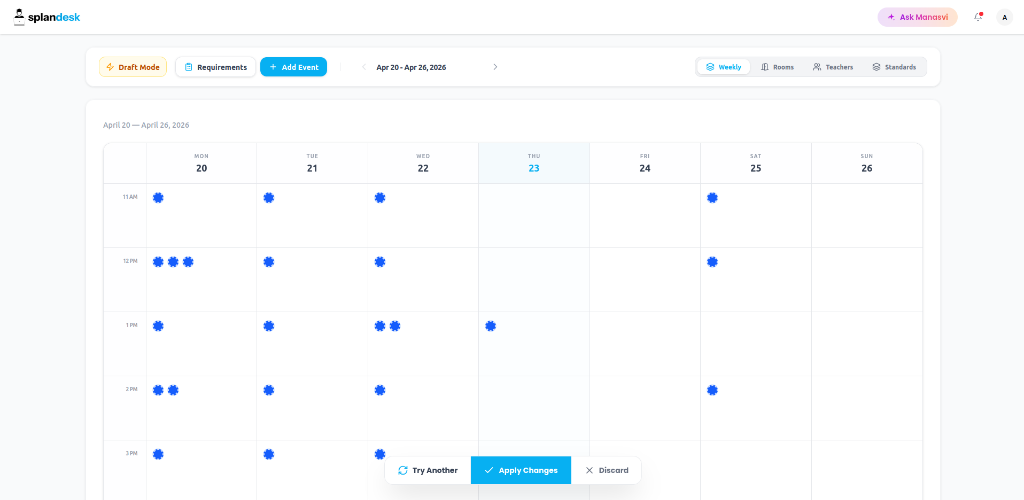Open Tuesday 3 PM event marker
Screen dimensions: 1024x500
click(268, 454)
